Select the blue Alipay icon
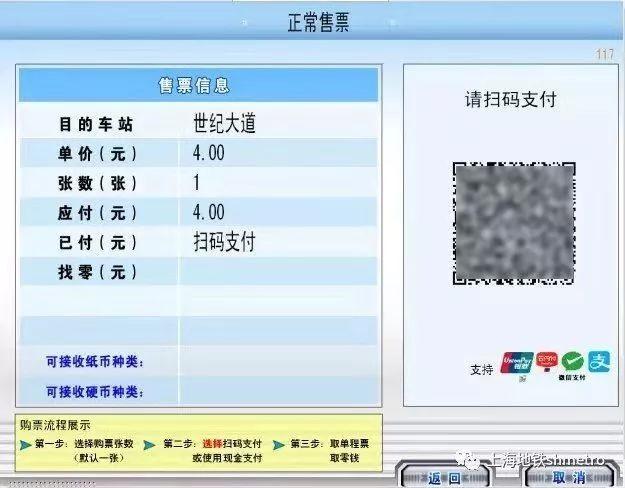 pyautogui.click(x=599, y=361)
